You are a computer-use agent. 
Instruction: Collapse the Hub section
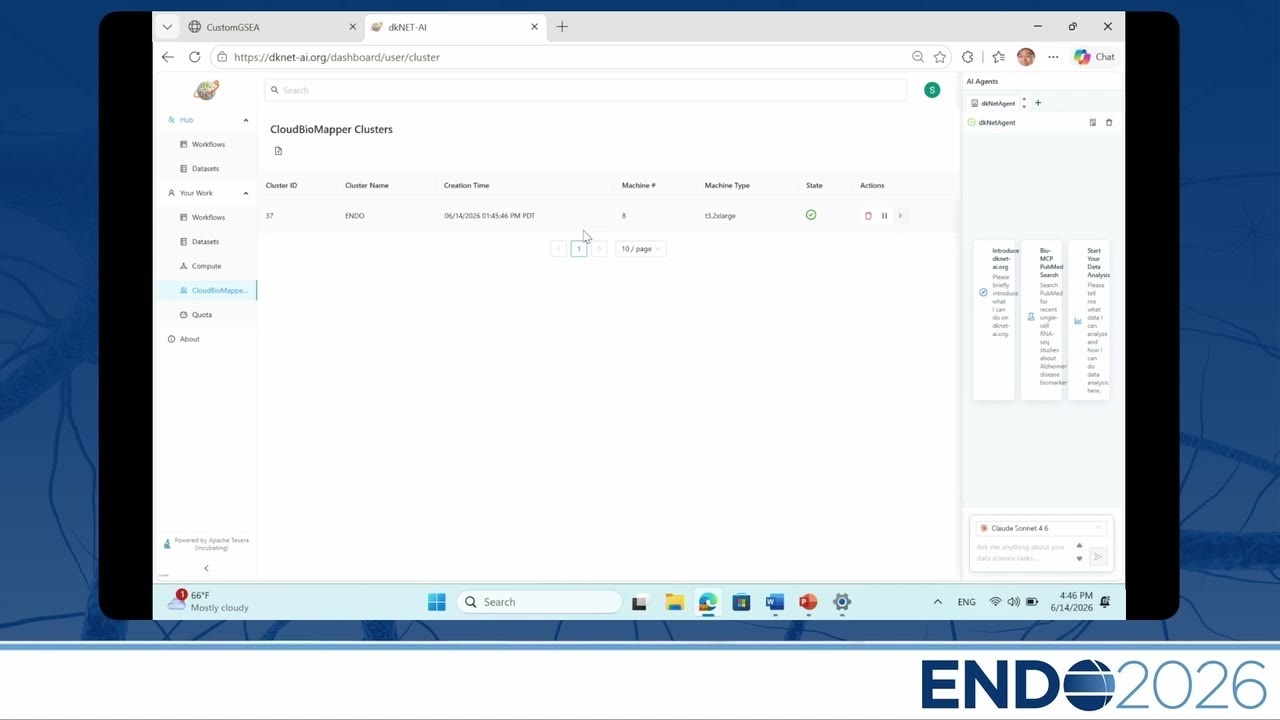246,120
